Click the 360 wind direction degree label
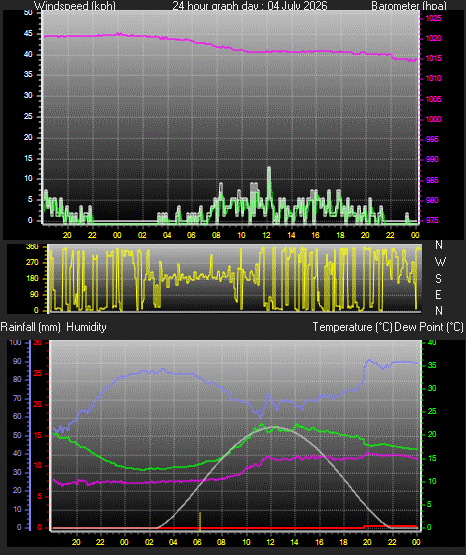The height and width of the screenshot is (555, 466). [32, 247]
